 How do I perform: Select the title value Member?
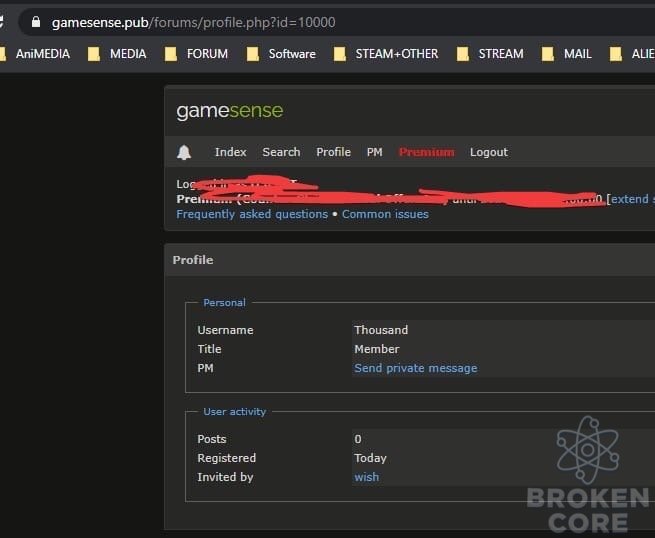point(377,349)
